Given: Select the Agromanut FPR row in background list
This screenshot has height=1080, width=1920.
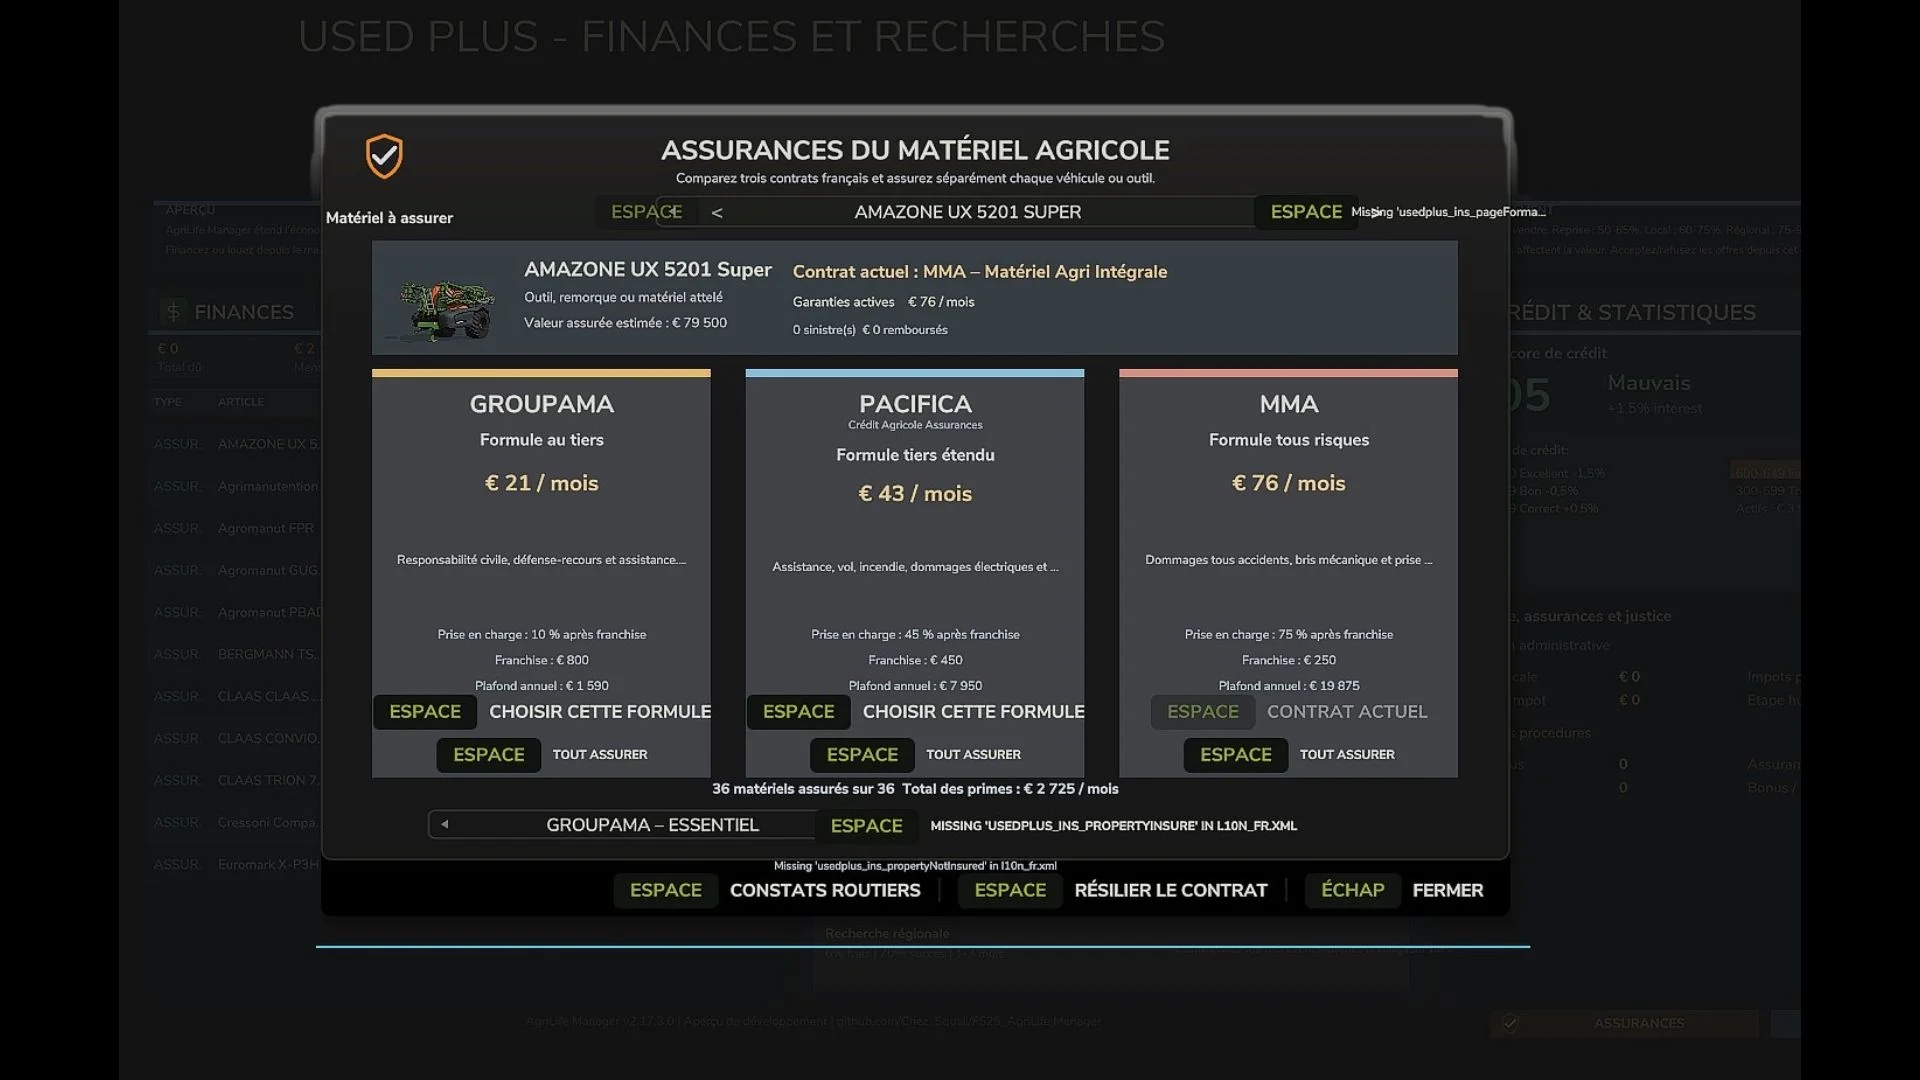Looking at the screenshot, I should (x=237, y=528).
